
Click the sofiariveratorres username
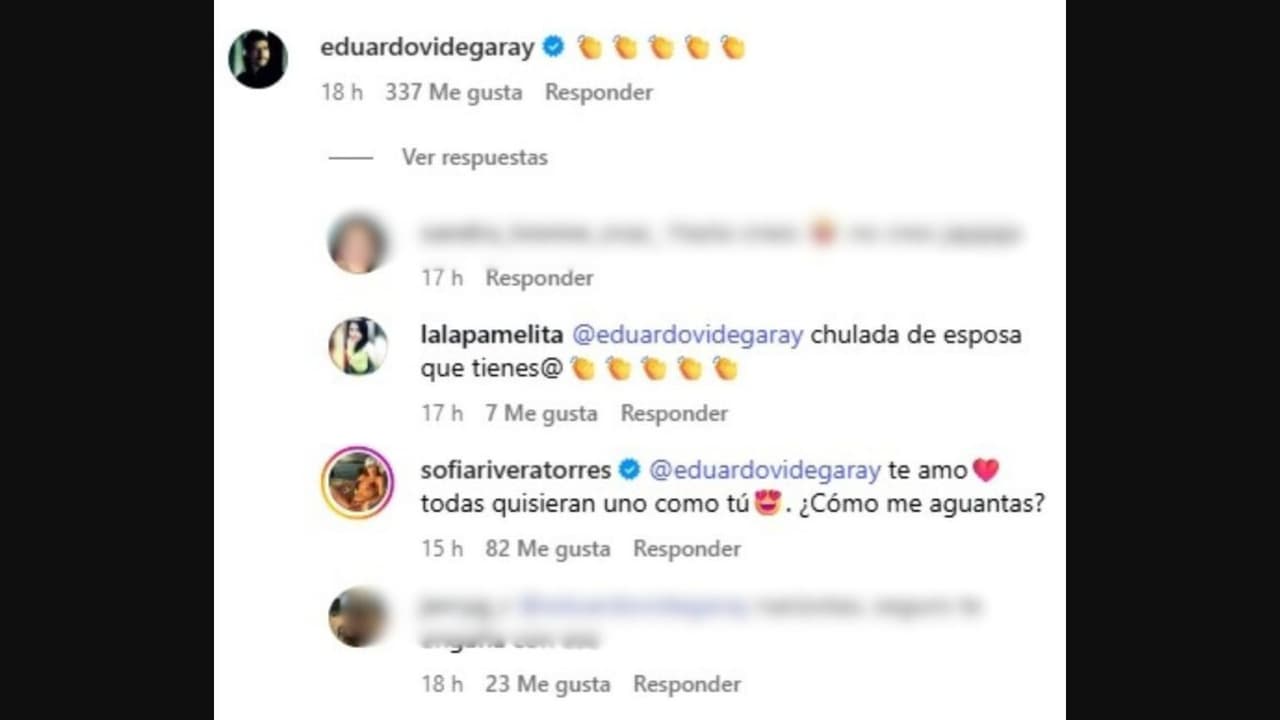point(516,470)
